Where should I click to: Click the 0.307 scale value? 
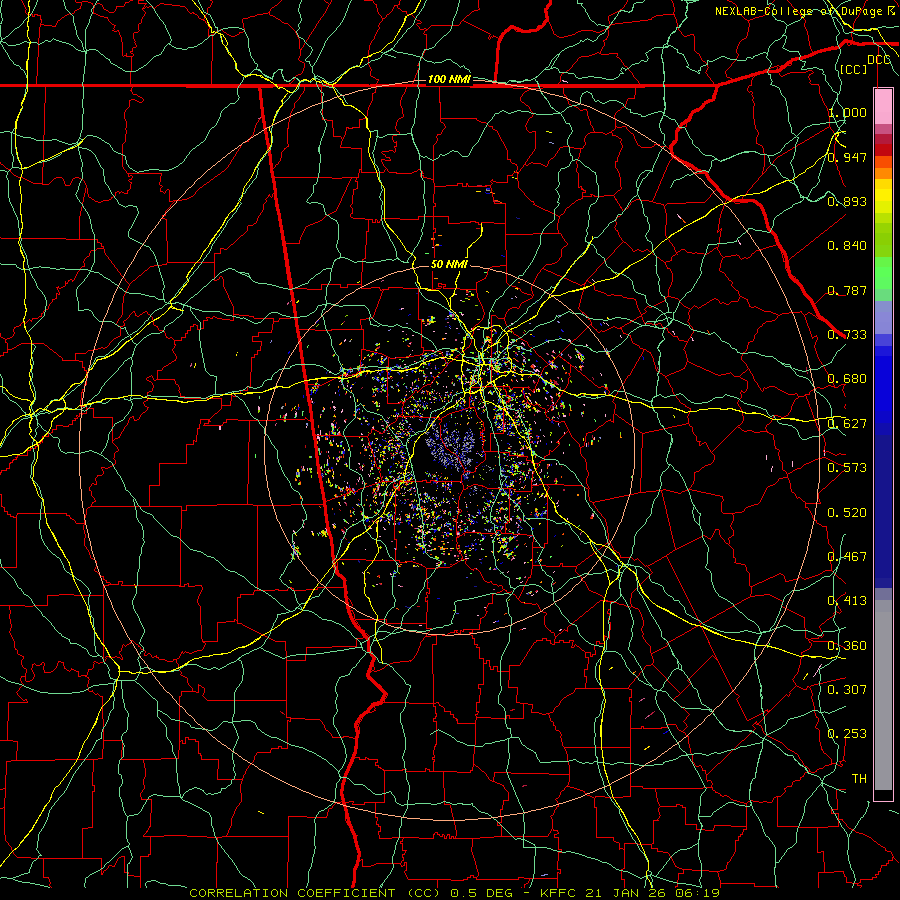tap(847, 690)
